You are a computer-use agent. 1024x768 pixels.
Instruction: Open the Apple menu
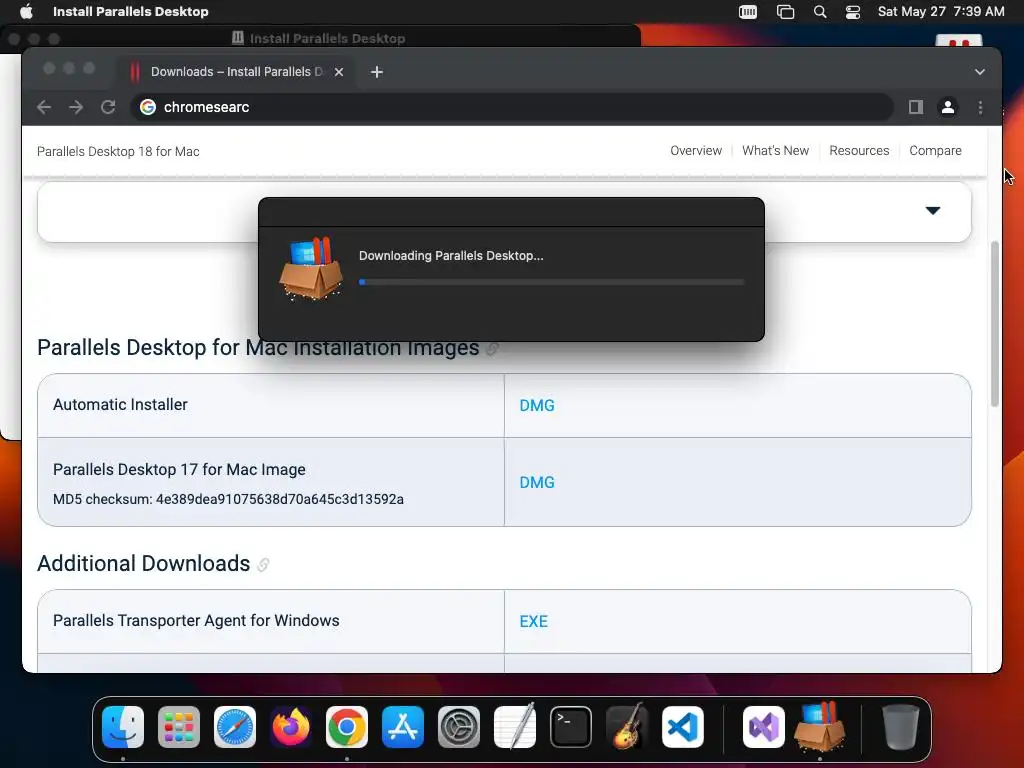tap(26, 11)
